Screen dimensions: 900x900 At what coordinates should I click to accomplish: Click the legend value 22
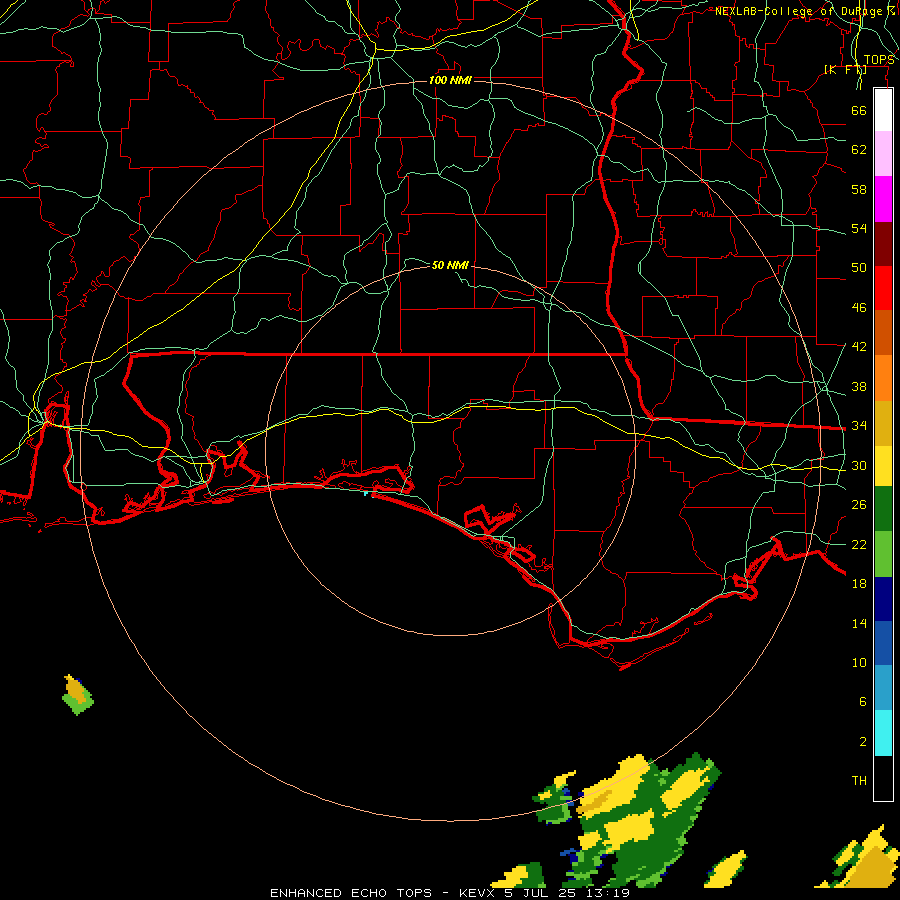point(859,544)
